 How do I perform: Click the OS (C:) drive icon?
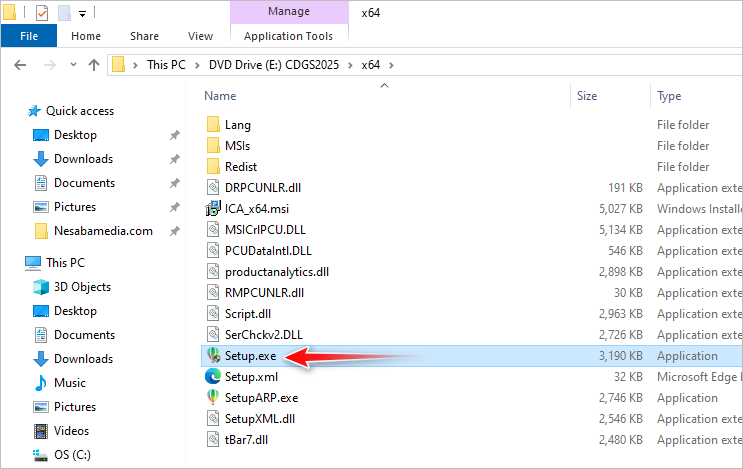(x=41, y=455)
